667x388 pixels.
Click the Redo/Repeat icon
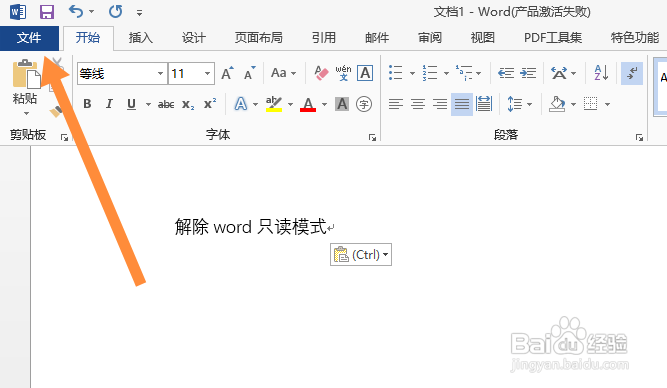[x=115, y=11]
